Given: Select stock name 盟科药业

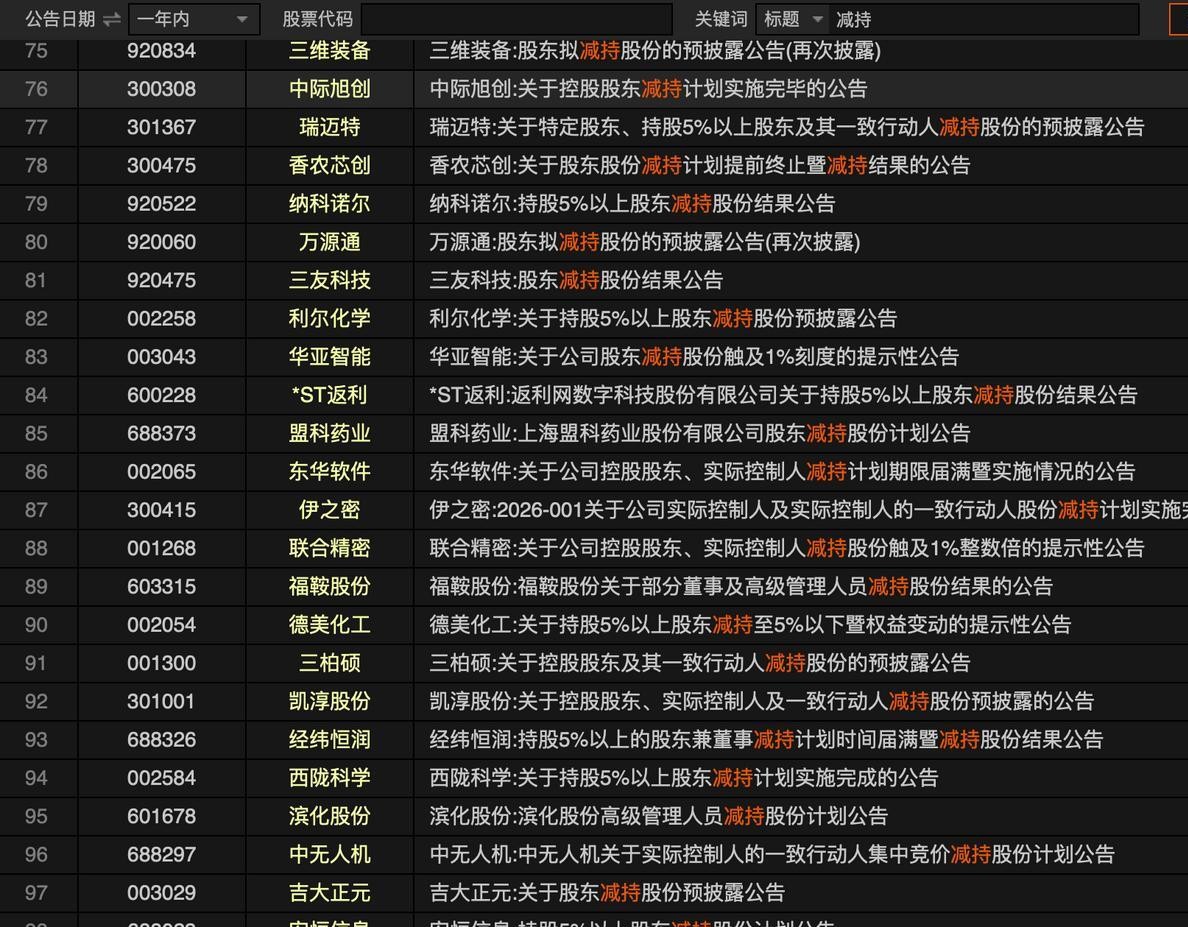Looking at the screenshot, I should [330, 433].
